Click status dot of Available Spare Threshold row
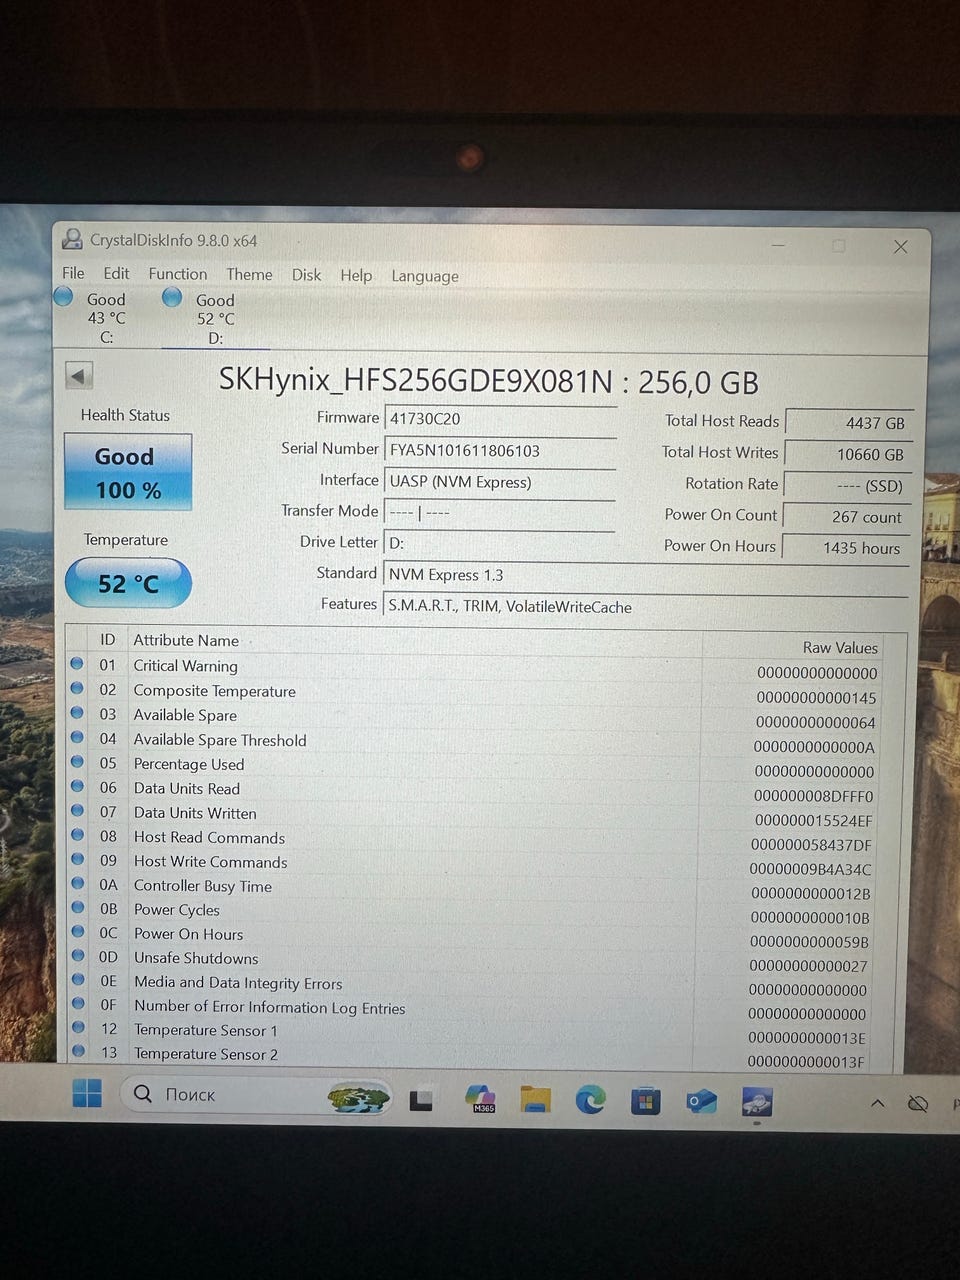The width and height of the screenshot is (960, 1280). pyautogui.click(x=77, y=737)
